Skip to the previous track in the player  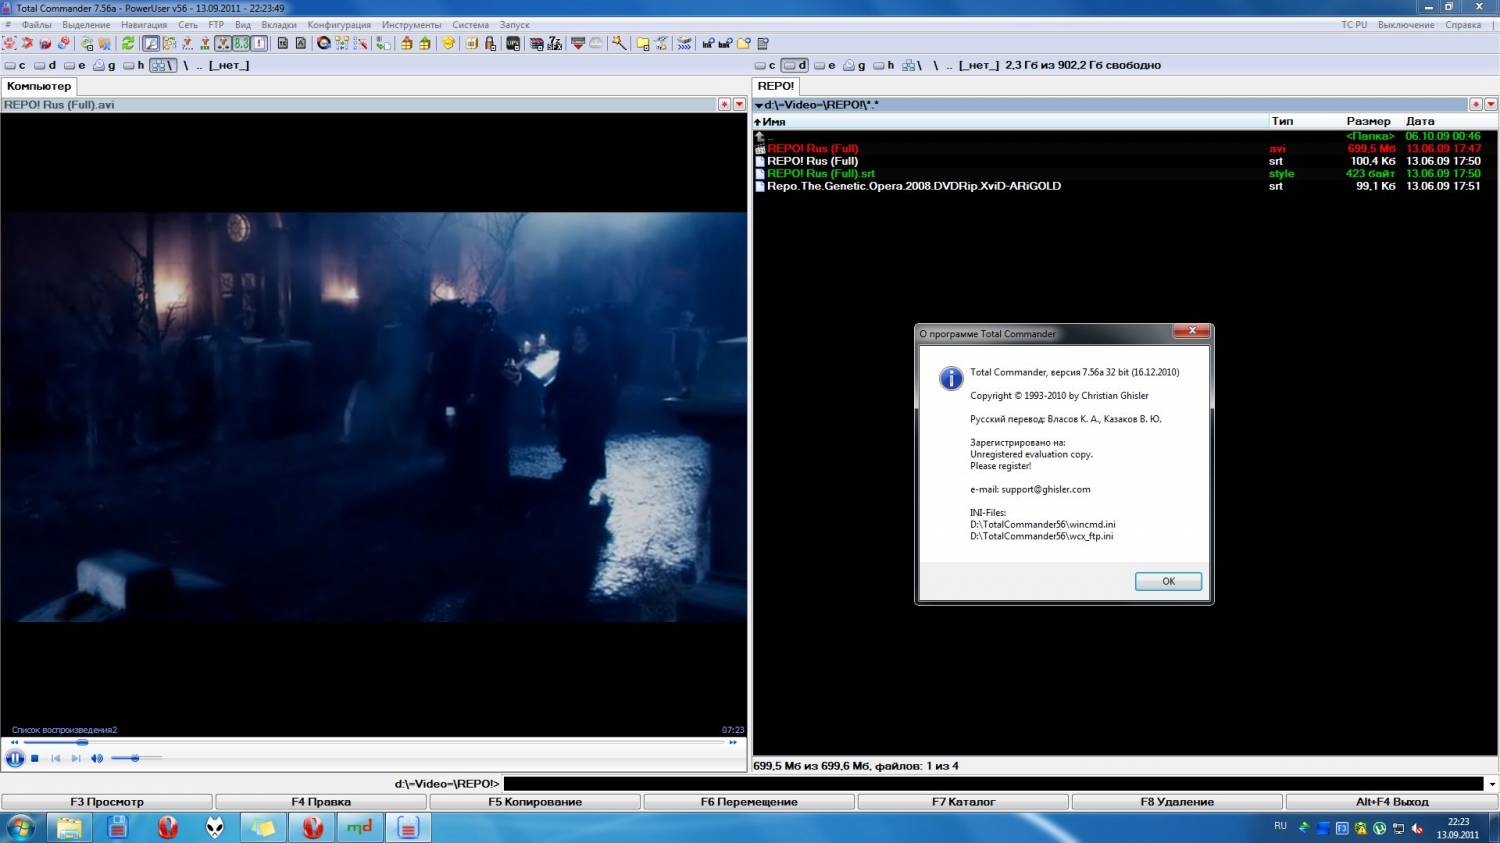[55, 758]
